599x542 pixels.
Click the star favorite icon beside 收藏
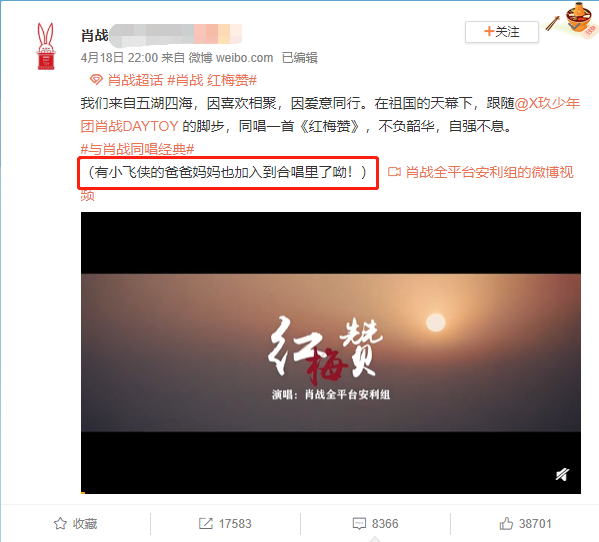(60, 523)
